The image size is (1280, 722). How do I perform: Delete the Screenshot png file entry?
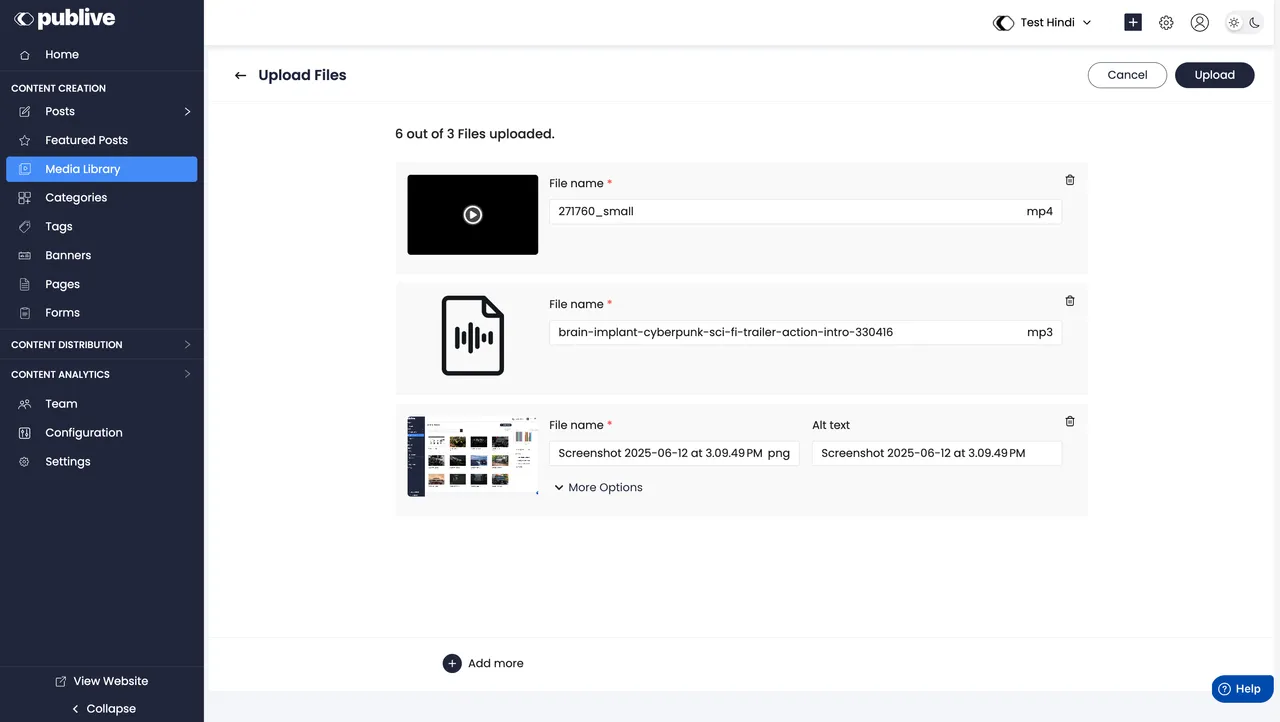pyautogui.click(x=1070, y=422)
